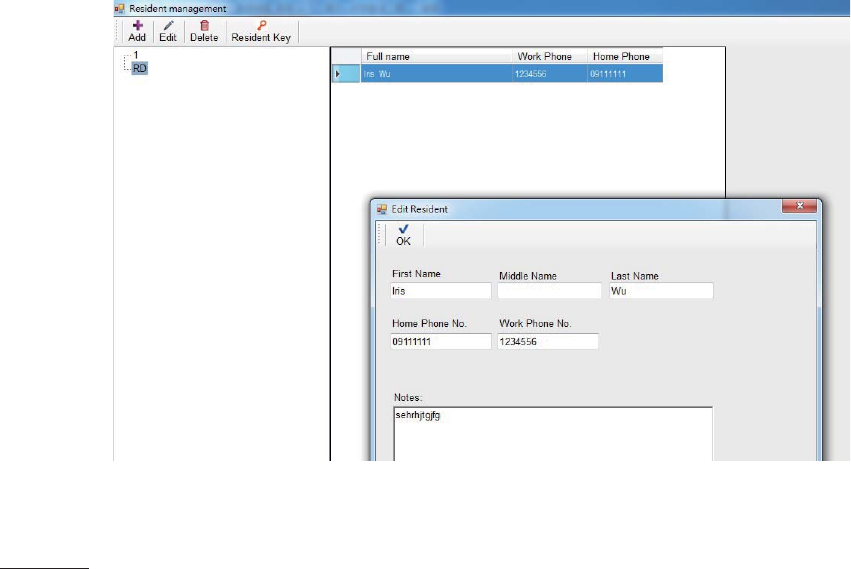Open the Resident Key tool

pos(261,31)
